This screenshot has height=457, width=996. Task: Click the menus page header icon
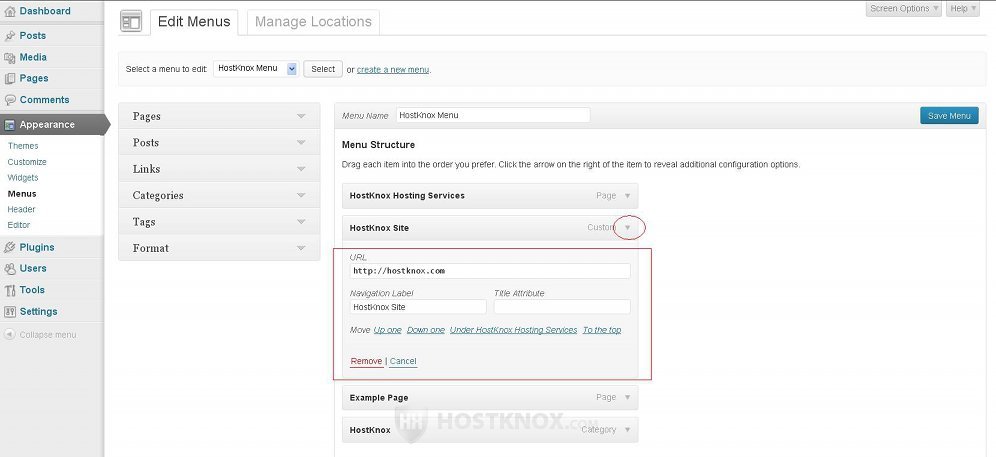pos(131,22)
